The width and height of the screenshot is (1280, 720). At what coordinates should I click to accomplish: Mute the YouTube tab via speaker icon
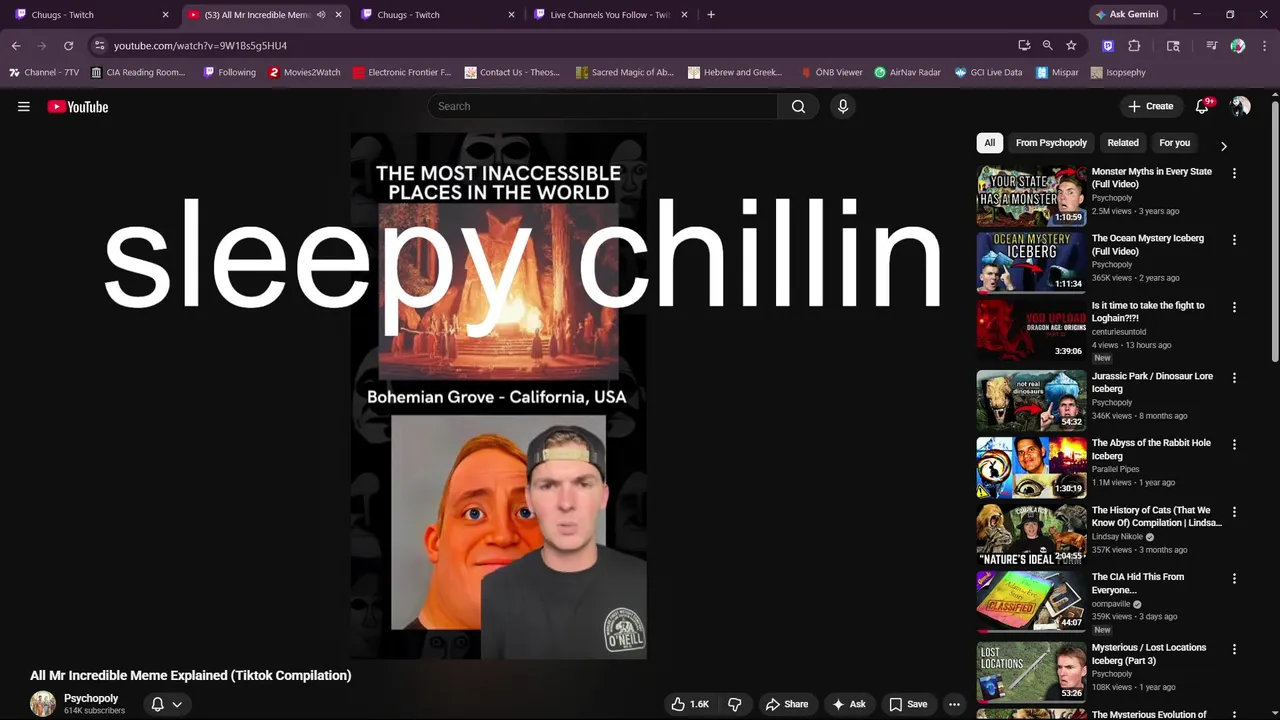coord(321,15)
